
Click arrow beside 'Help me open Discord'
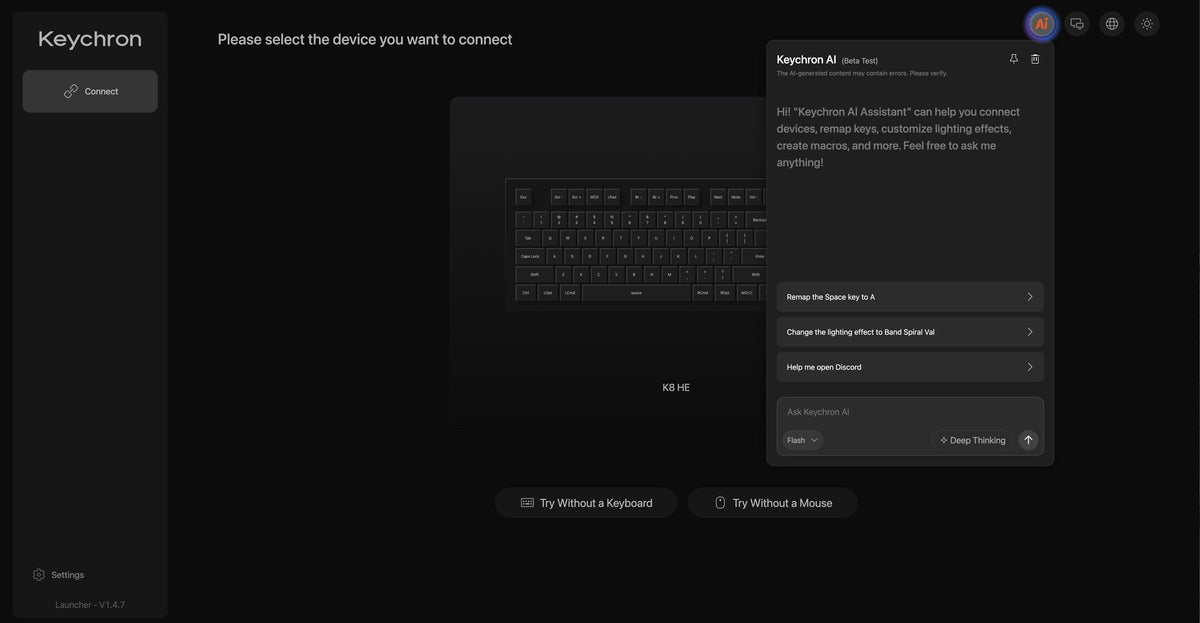[x=1030, y=367]
